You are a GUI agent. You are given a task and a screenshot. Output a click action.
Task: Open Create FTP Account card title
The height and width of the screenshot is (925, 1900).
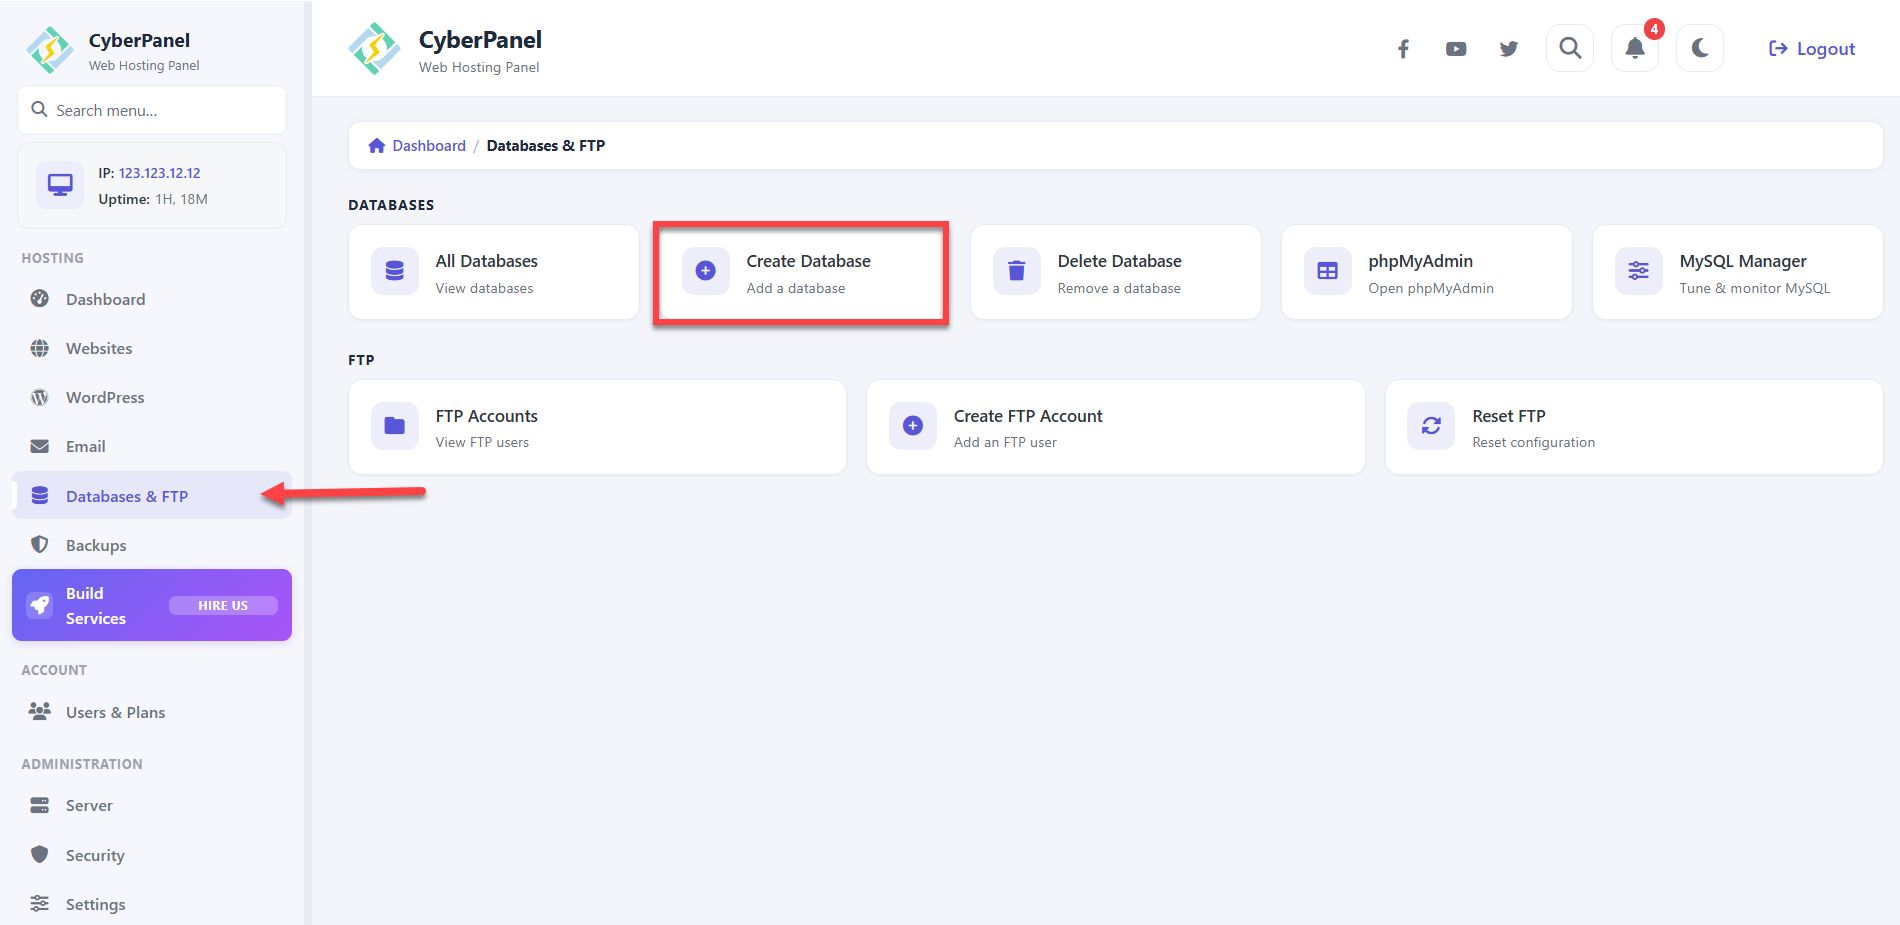[x=1028, y=416]
